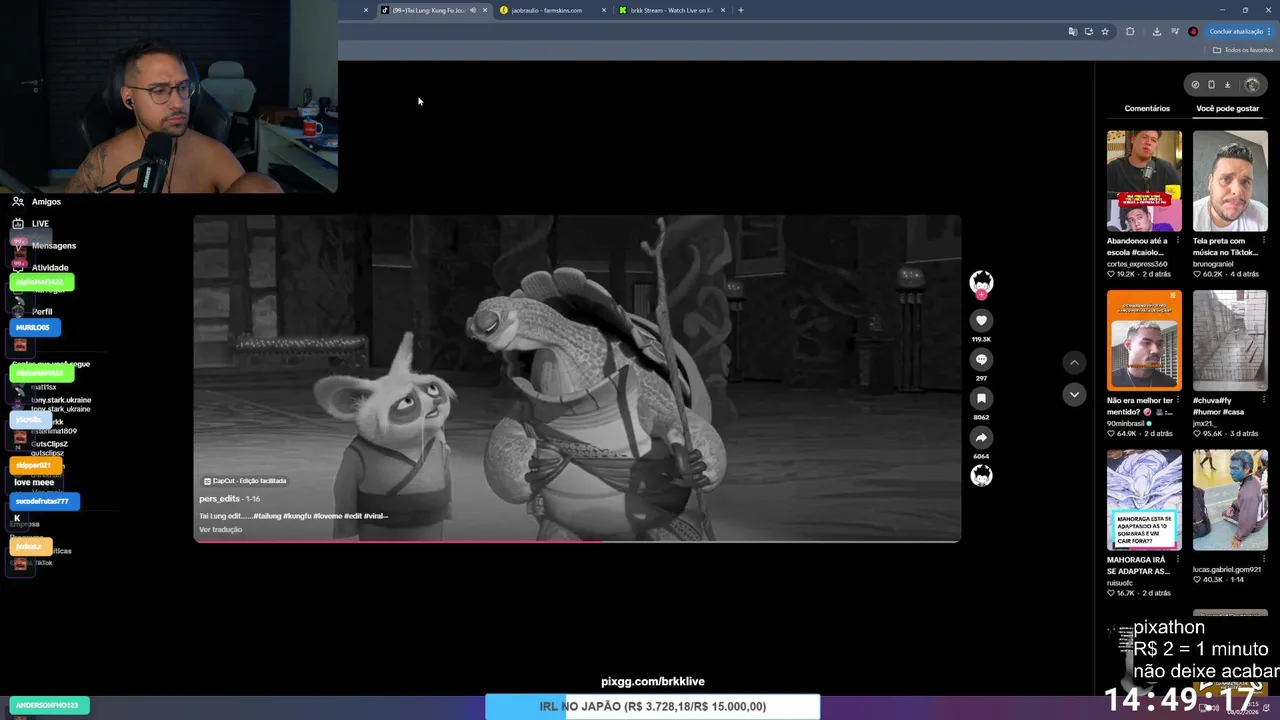Click the 90minbrasil username
The height and width of the screenshot is (720, 1280).
pyautogui.click(x=1126, y=423)
